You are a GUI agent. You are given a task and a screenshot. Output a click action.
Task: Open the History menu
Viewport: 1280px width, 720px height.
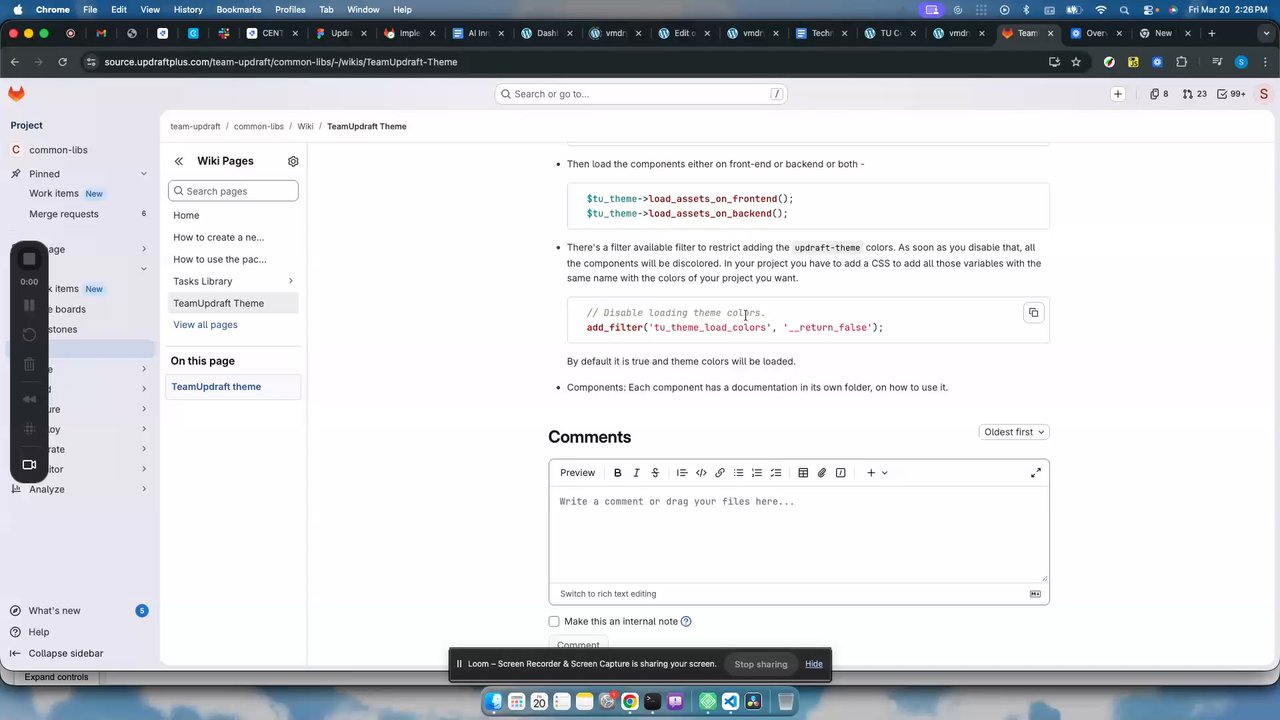click(x=188, y=9)
